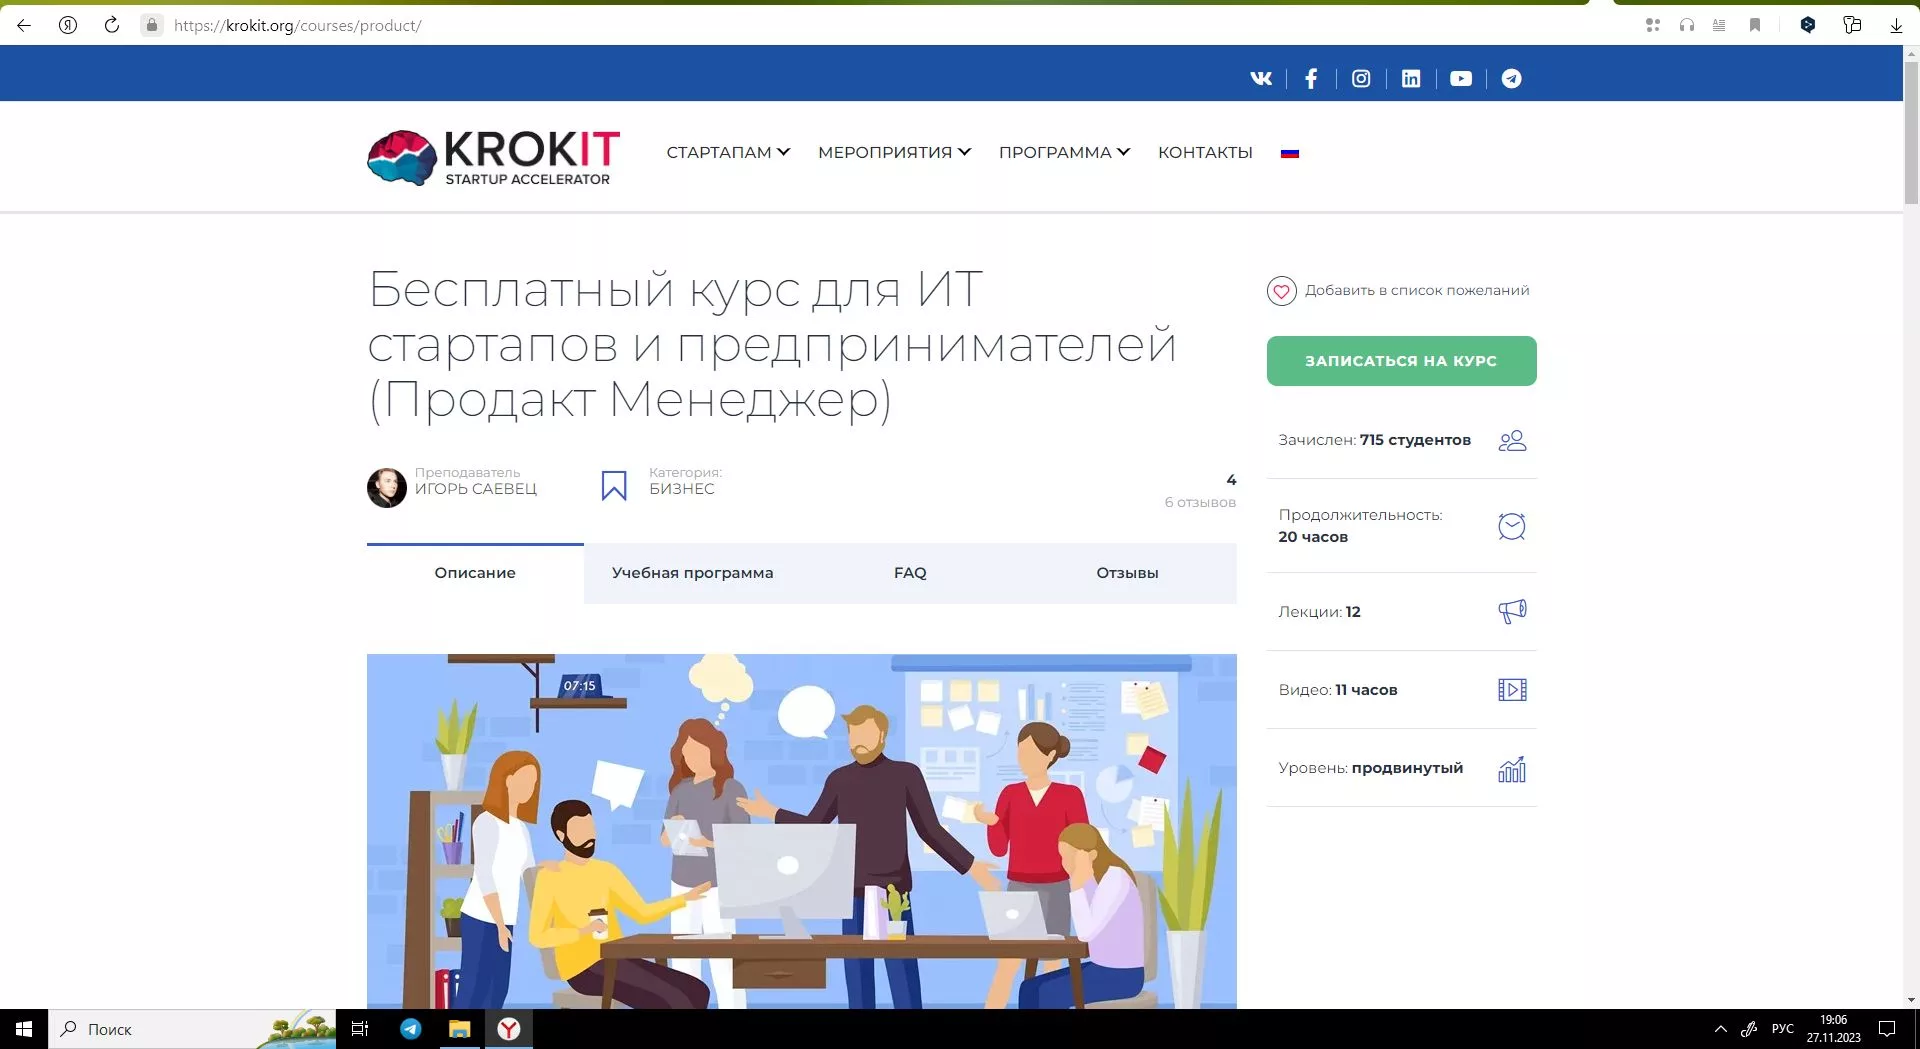Open the Instagram icon link
1920x1049 pixels.
tap(1361, 79)
